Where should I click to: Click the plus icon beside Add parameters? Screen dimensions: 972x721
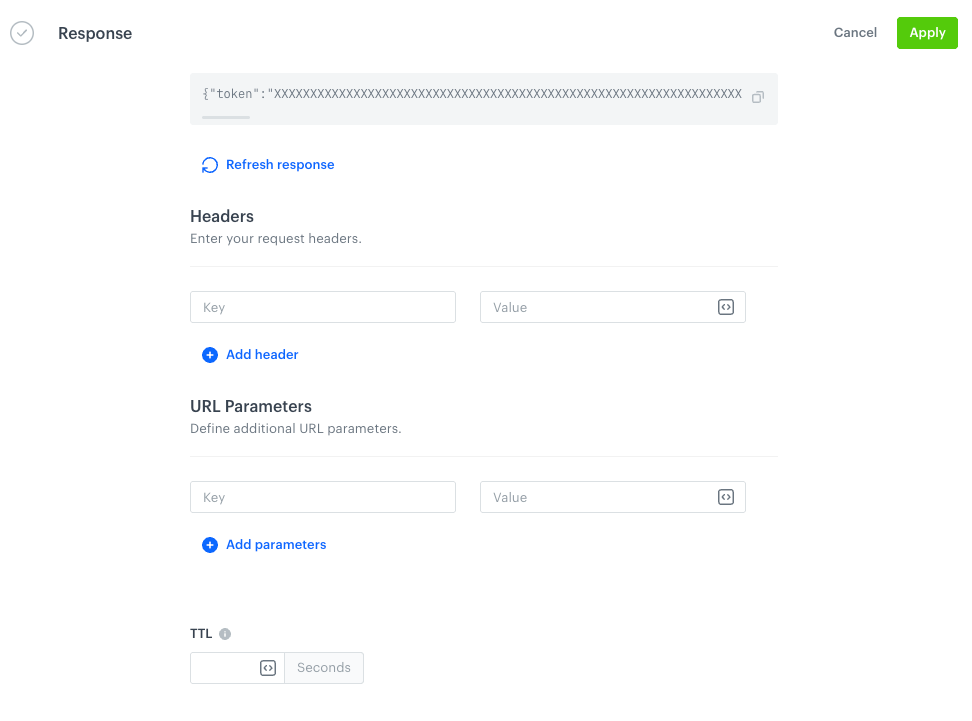pyautogui.click(x=210, y=545)
